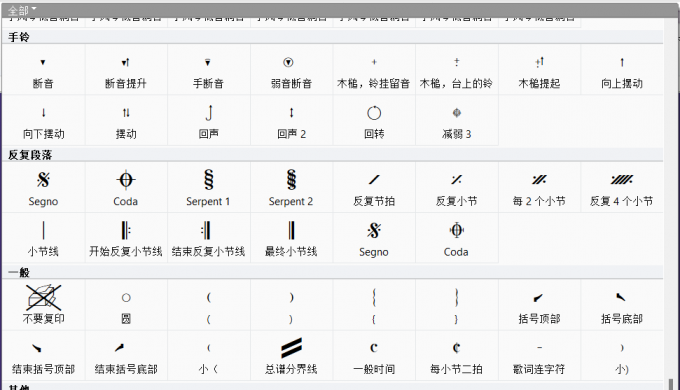Select the 不要复印 symbol
This screenshot has width=680, height=390.
coord(43,305)
